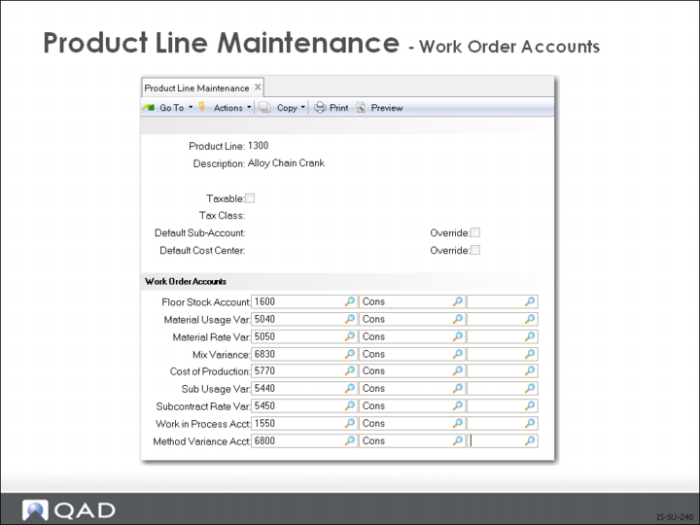Open lookup for Material Rate Var 5050 field
The width and height of the screenshot is (700, 525).
350,336
